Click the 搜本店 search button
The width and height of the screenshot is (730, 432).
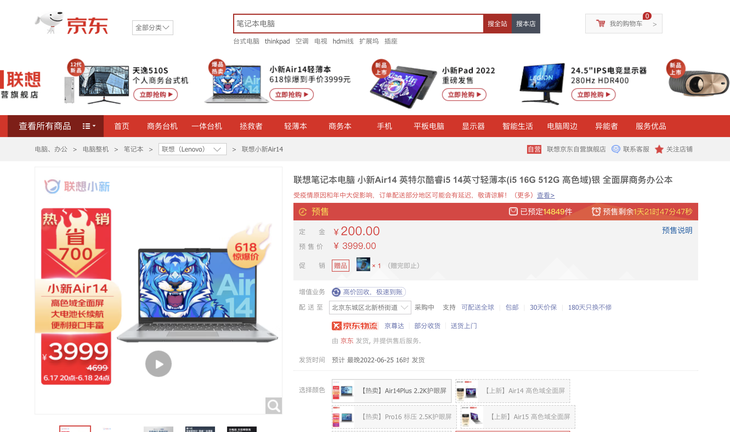tap(526, 23)
